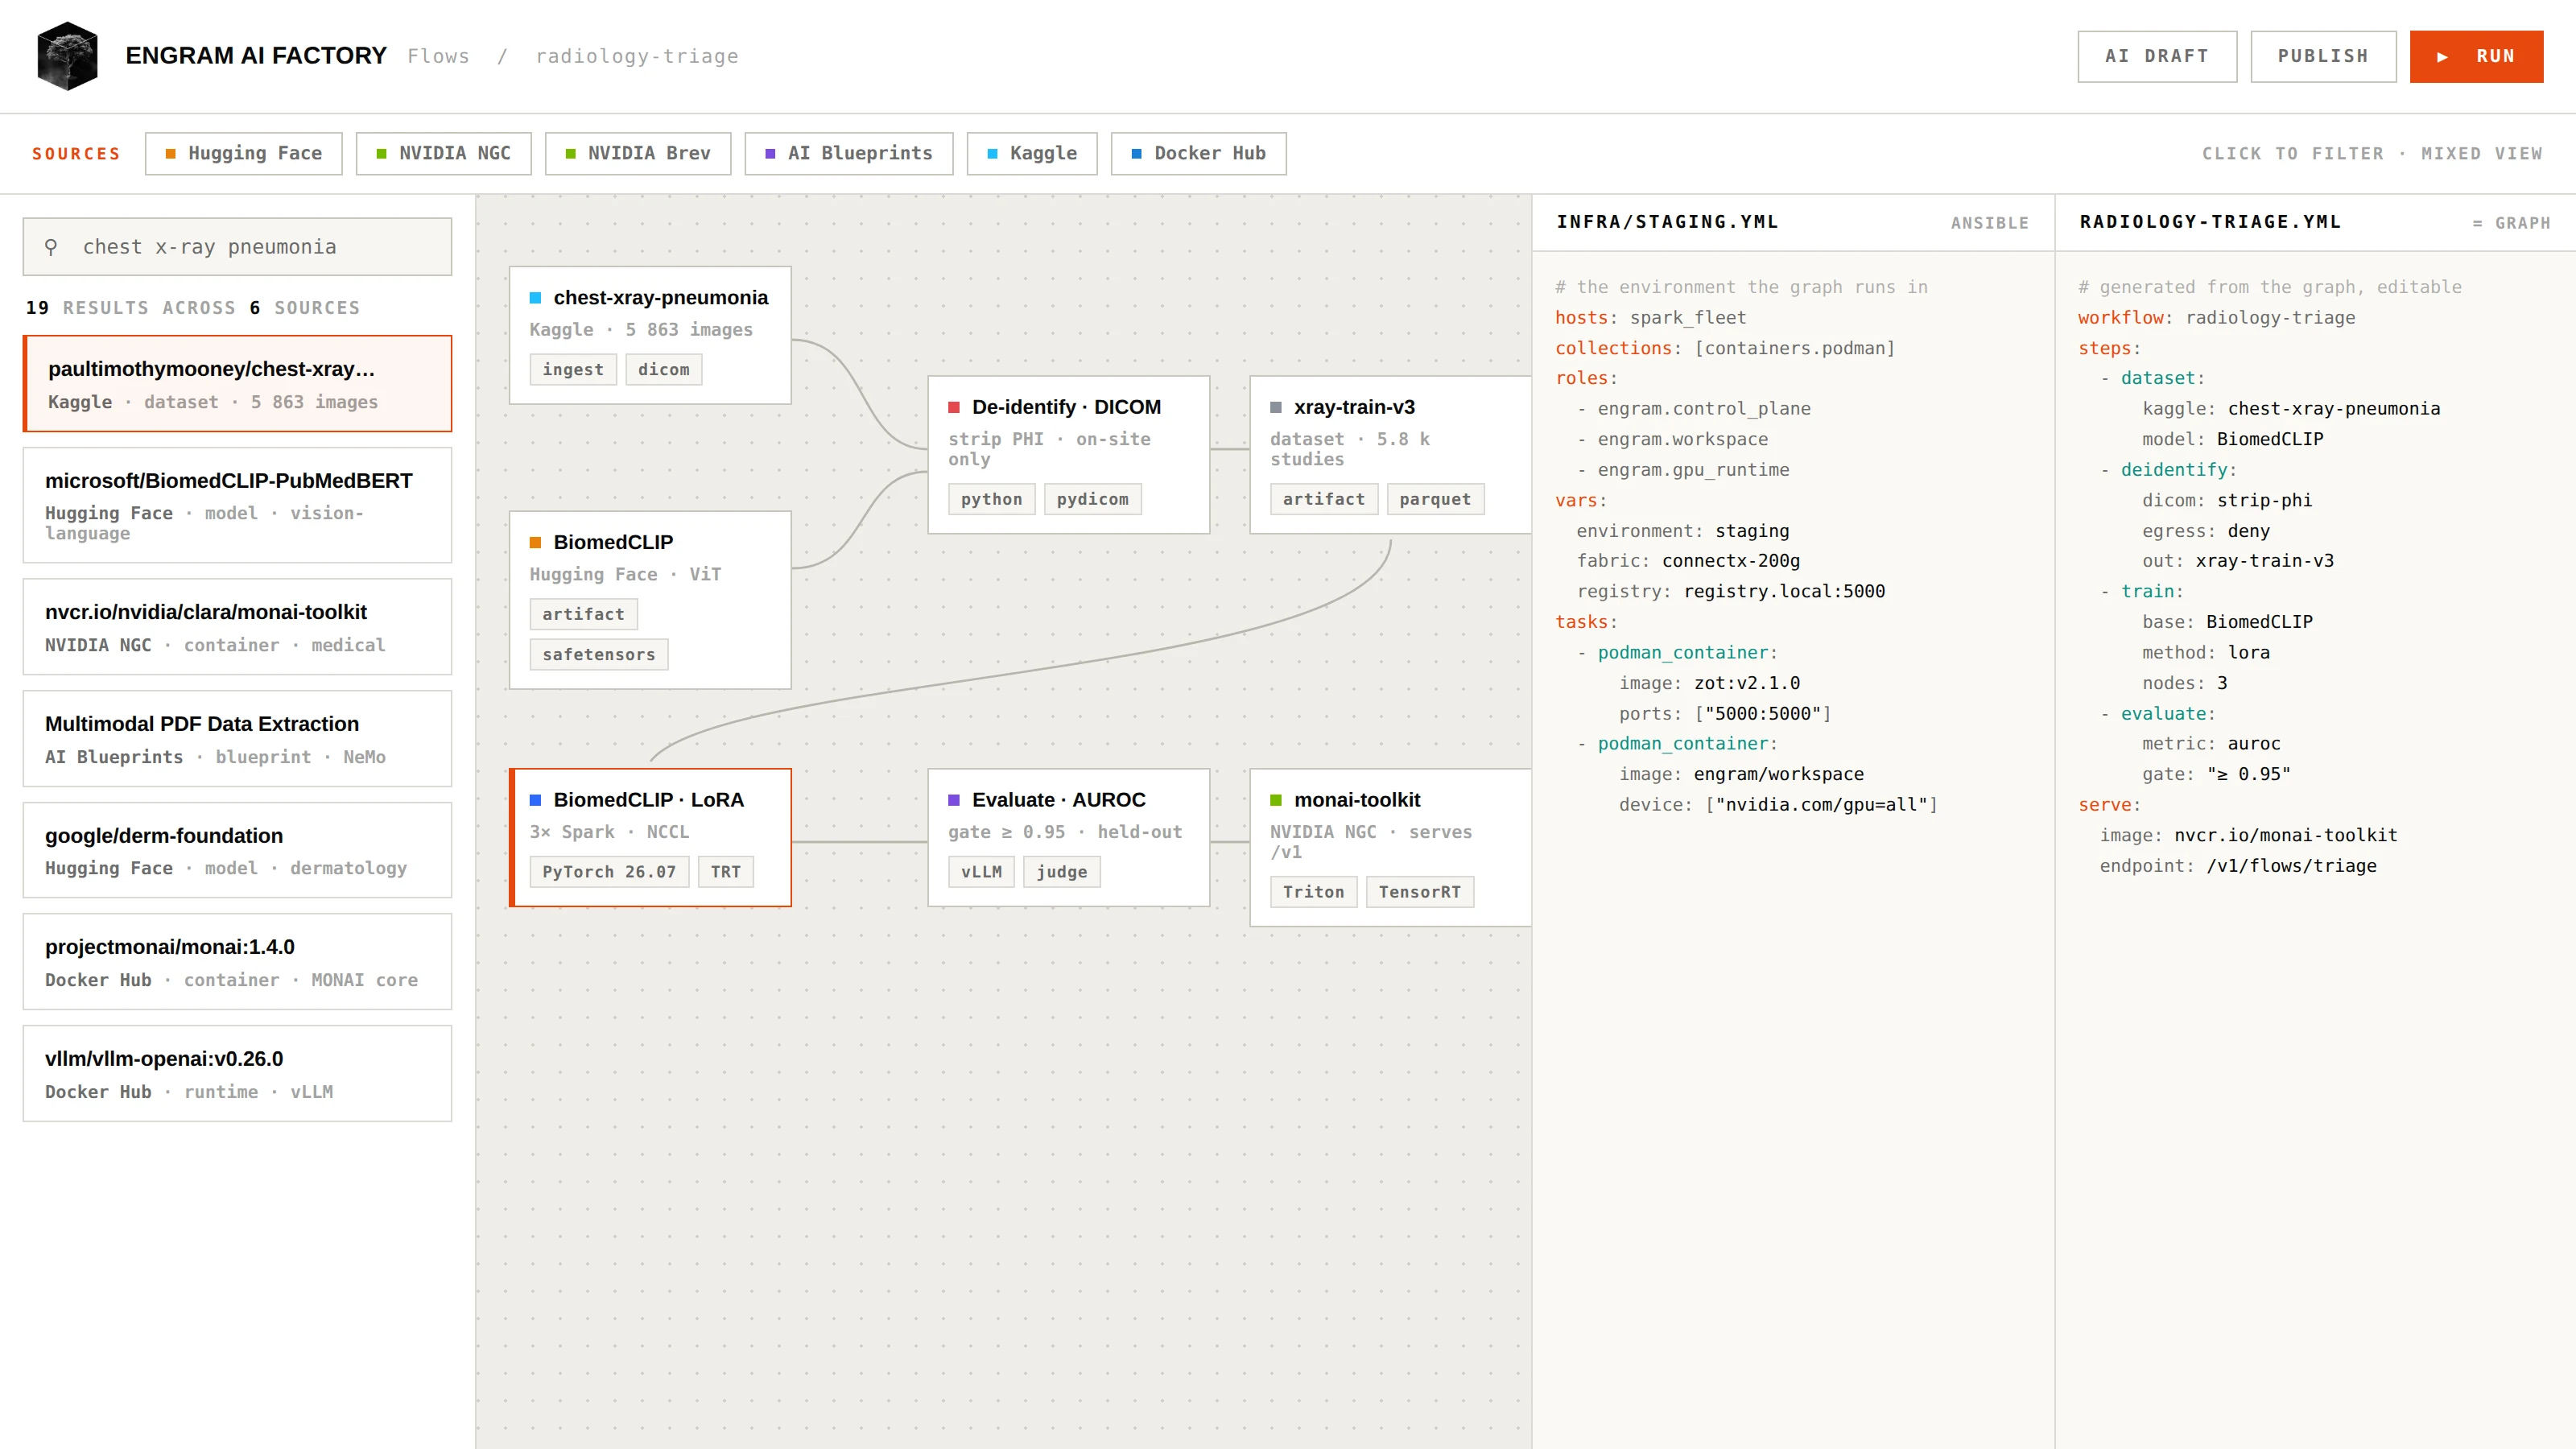Click the artifact tag on xray-train-v3
The height and width of the screenshot is (1449, 2576).
(x=1324, y=499)
